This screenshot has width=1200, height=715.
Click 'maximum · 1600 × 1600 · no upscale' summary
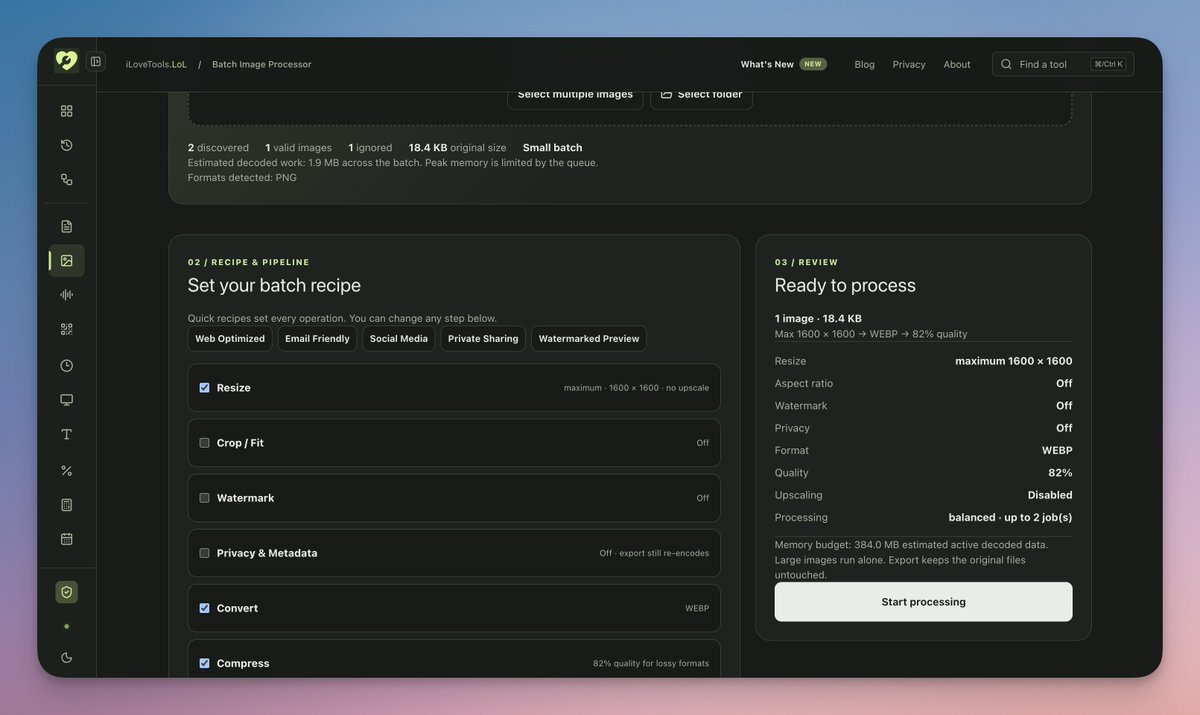click(x=636, y=388)
